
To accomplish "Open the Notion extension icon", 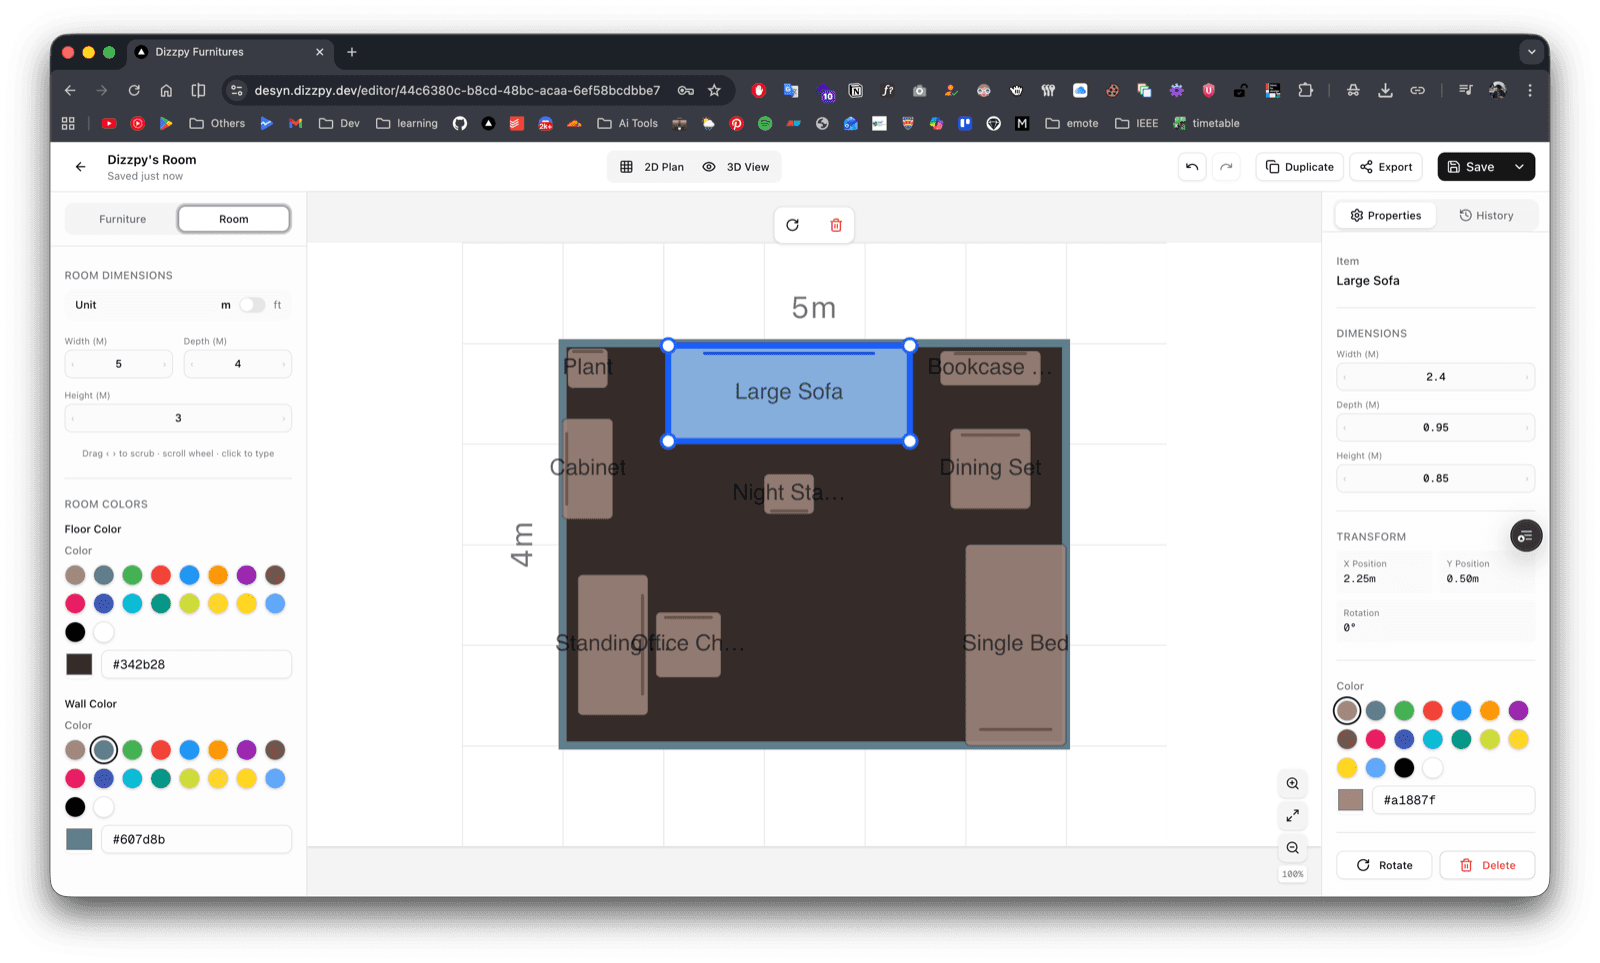I will click(x=856, y=90).
